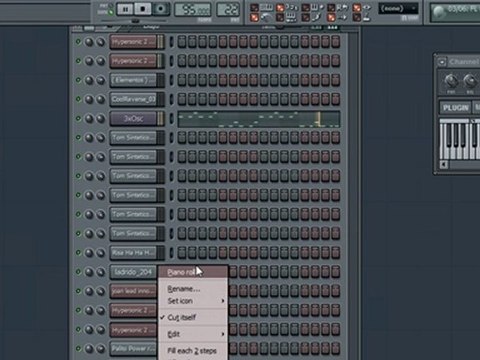This screenshot has width=480, height=360.
Task: Switch to the PLUGIN tab in Channel settings
Action: click(455, 108)
